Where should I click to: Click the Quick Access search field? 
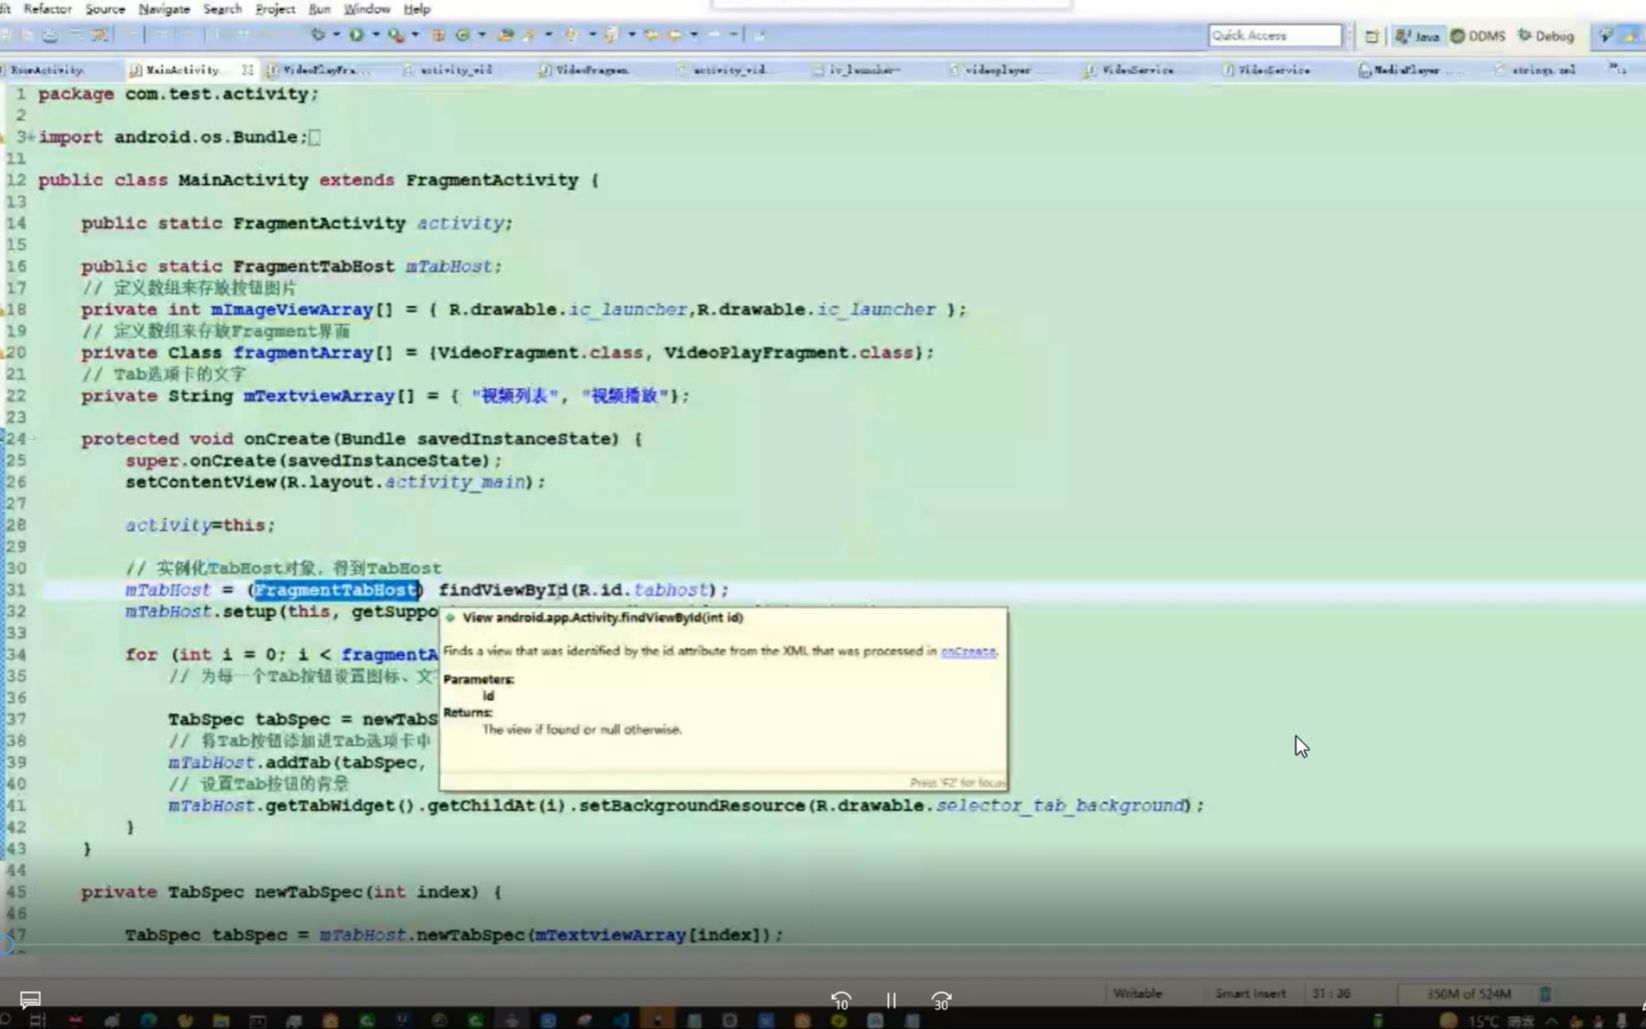coord(1274,35)
